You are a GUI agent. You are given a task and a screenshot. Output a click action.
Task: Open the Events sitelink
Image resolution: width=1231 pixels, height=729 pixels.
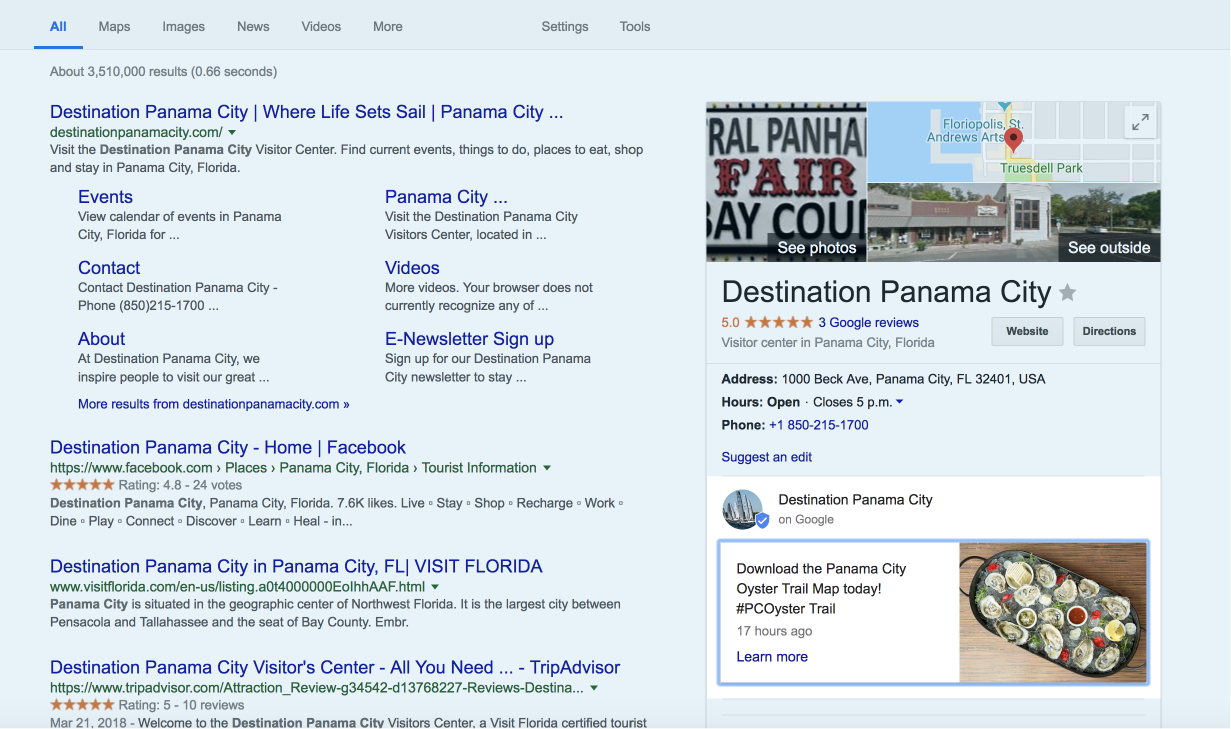105,197
